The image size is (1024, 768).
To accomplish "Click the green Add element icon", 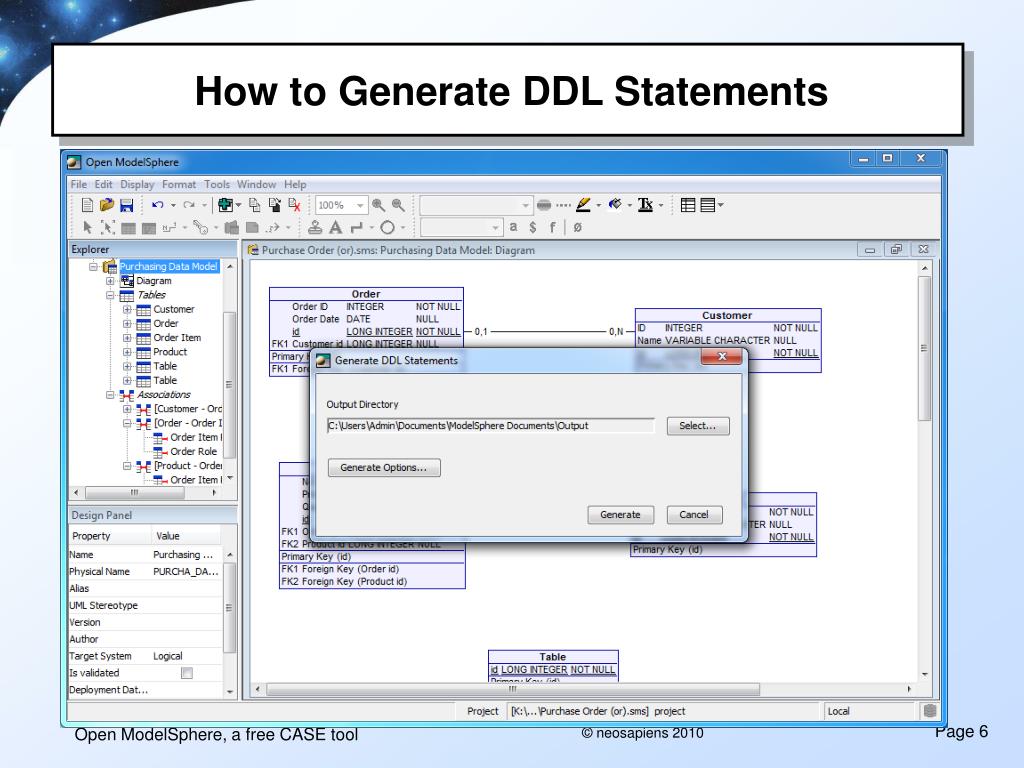I will 225,205.
